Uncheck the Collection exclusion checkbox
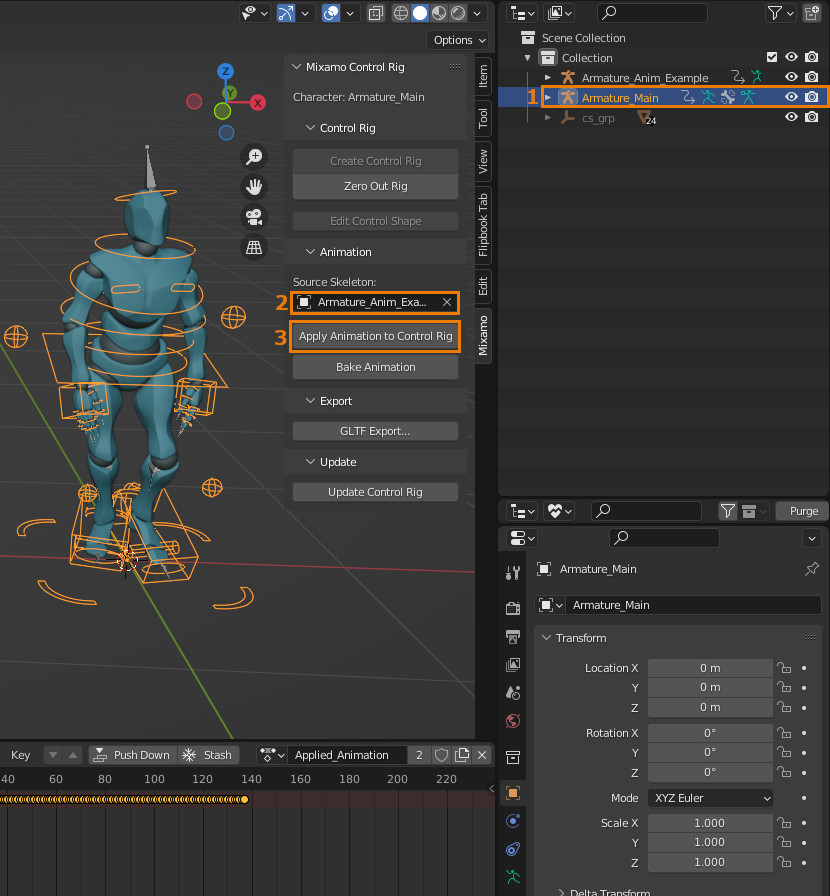 [772, 57]
